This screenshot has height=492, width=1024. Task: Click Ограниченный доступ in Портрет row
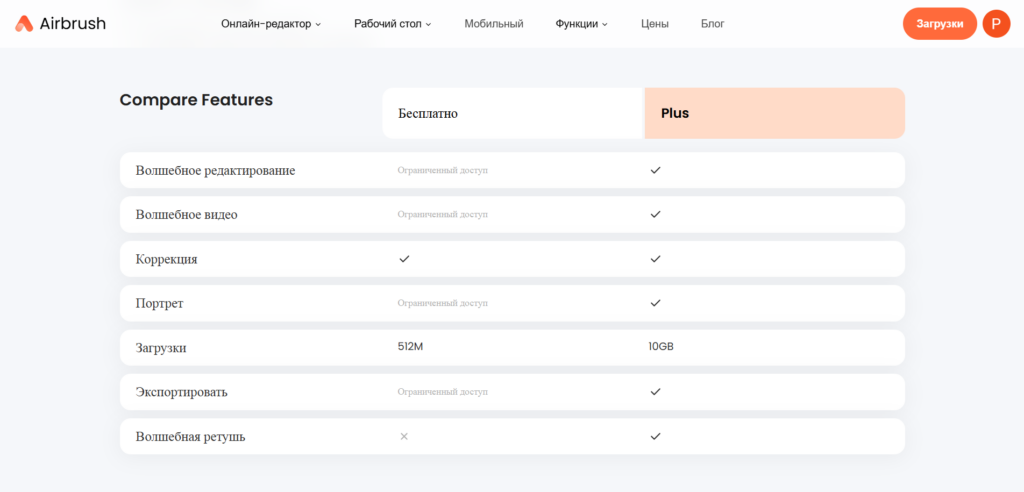point(443,303)
